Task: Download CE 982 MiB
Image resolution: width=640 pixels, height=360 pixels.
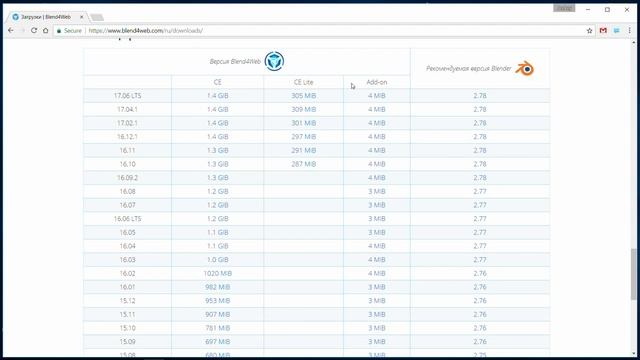Action: coord(218,287)
